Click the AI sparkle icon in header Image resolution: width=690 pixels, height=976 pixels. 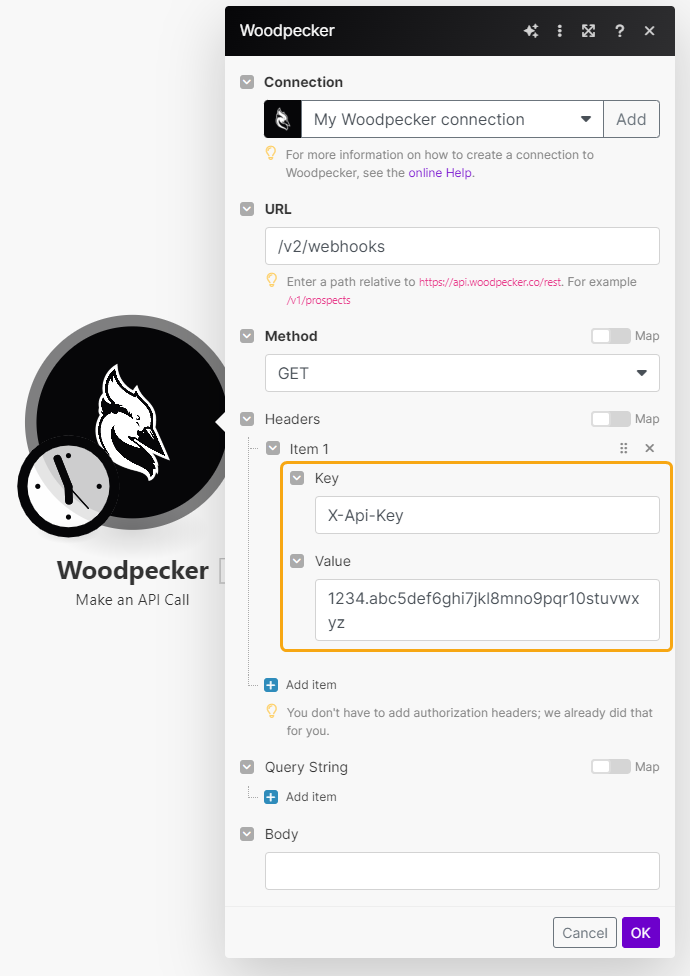(x=531, y=31)
